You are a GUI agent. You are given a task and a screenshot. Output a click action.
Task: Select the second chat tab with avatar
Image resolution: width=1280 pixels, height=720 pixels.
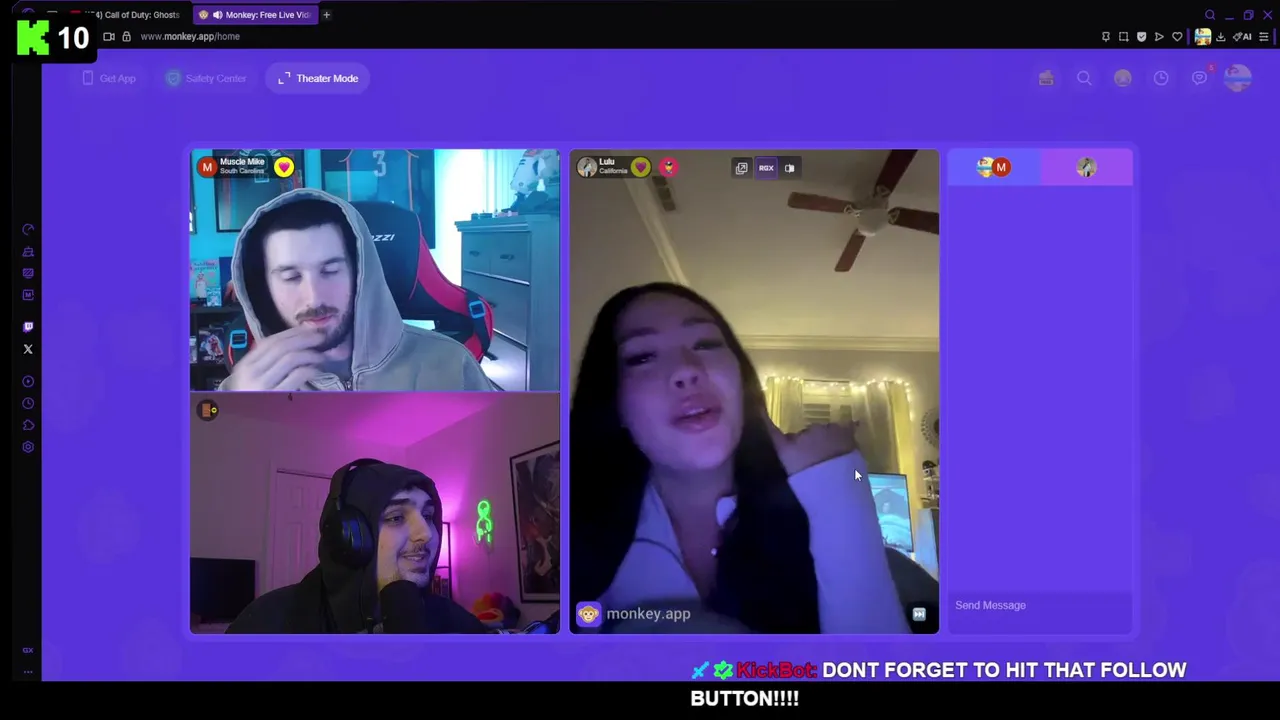tap(1087, 167)
